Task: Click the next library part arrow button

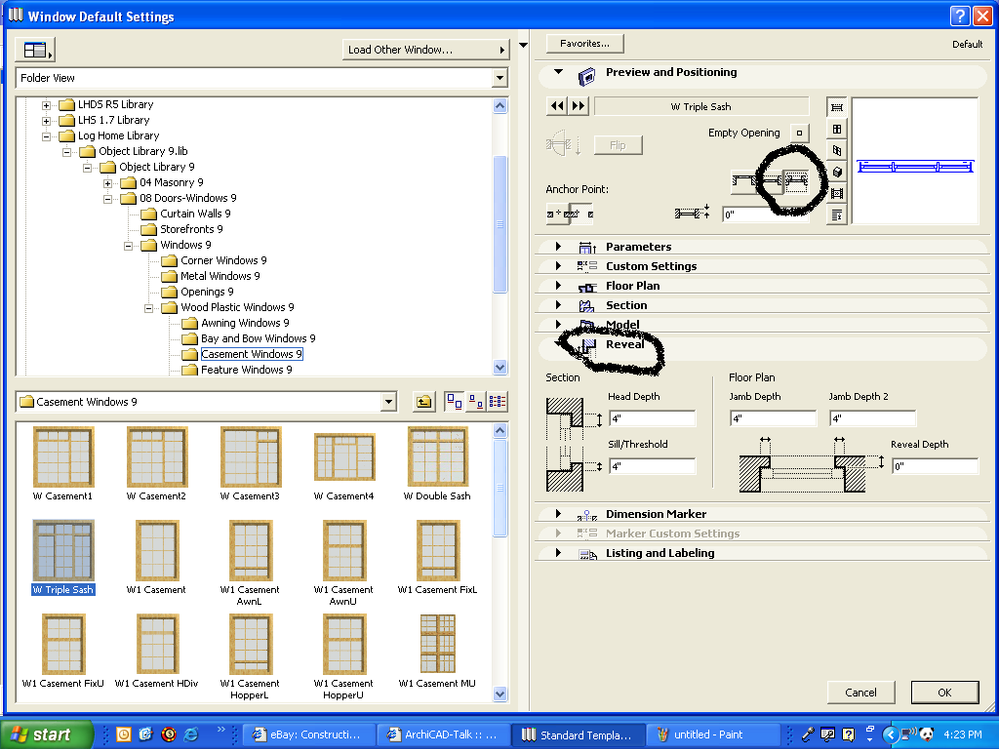Action: coord(578,106)
